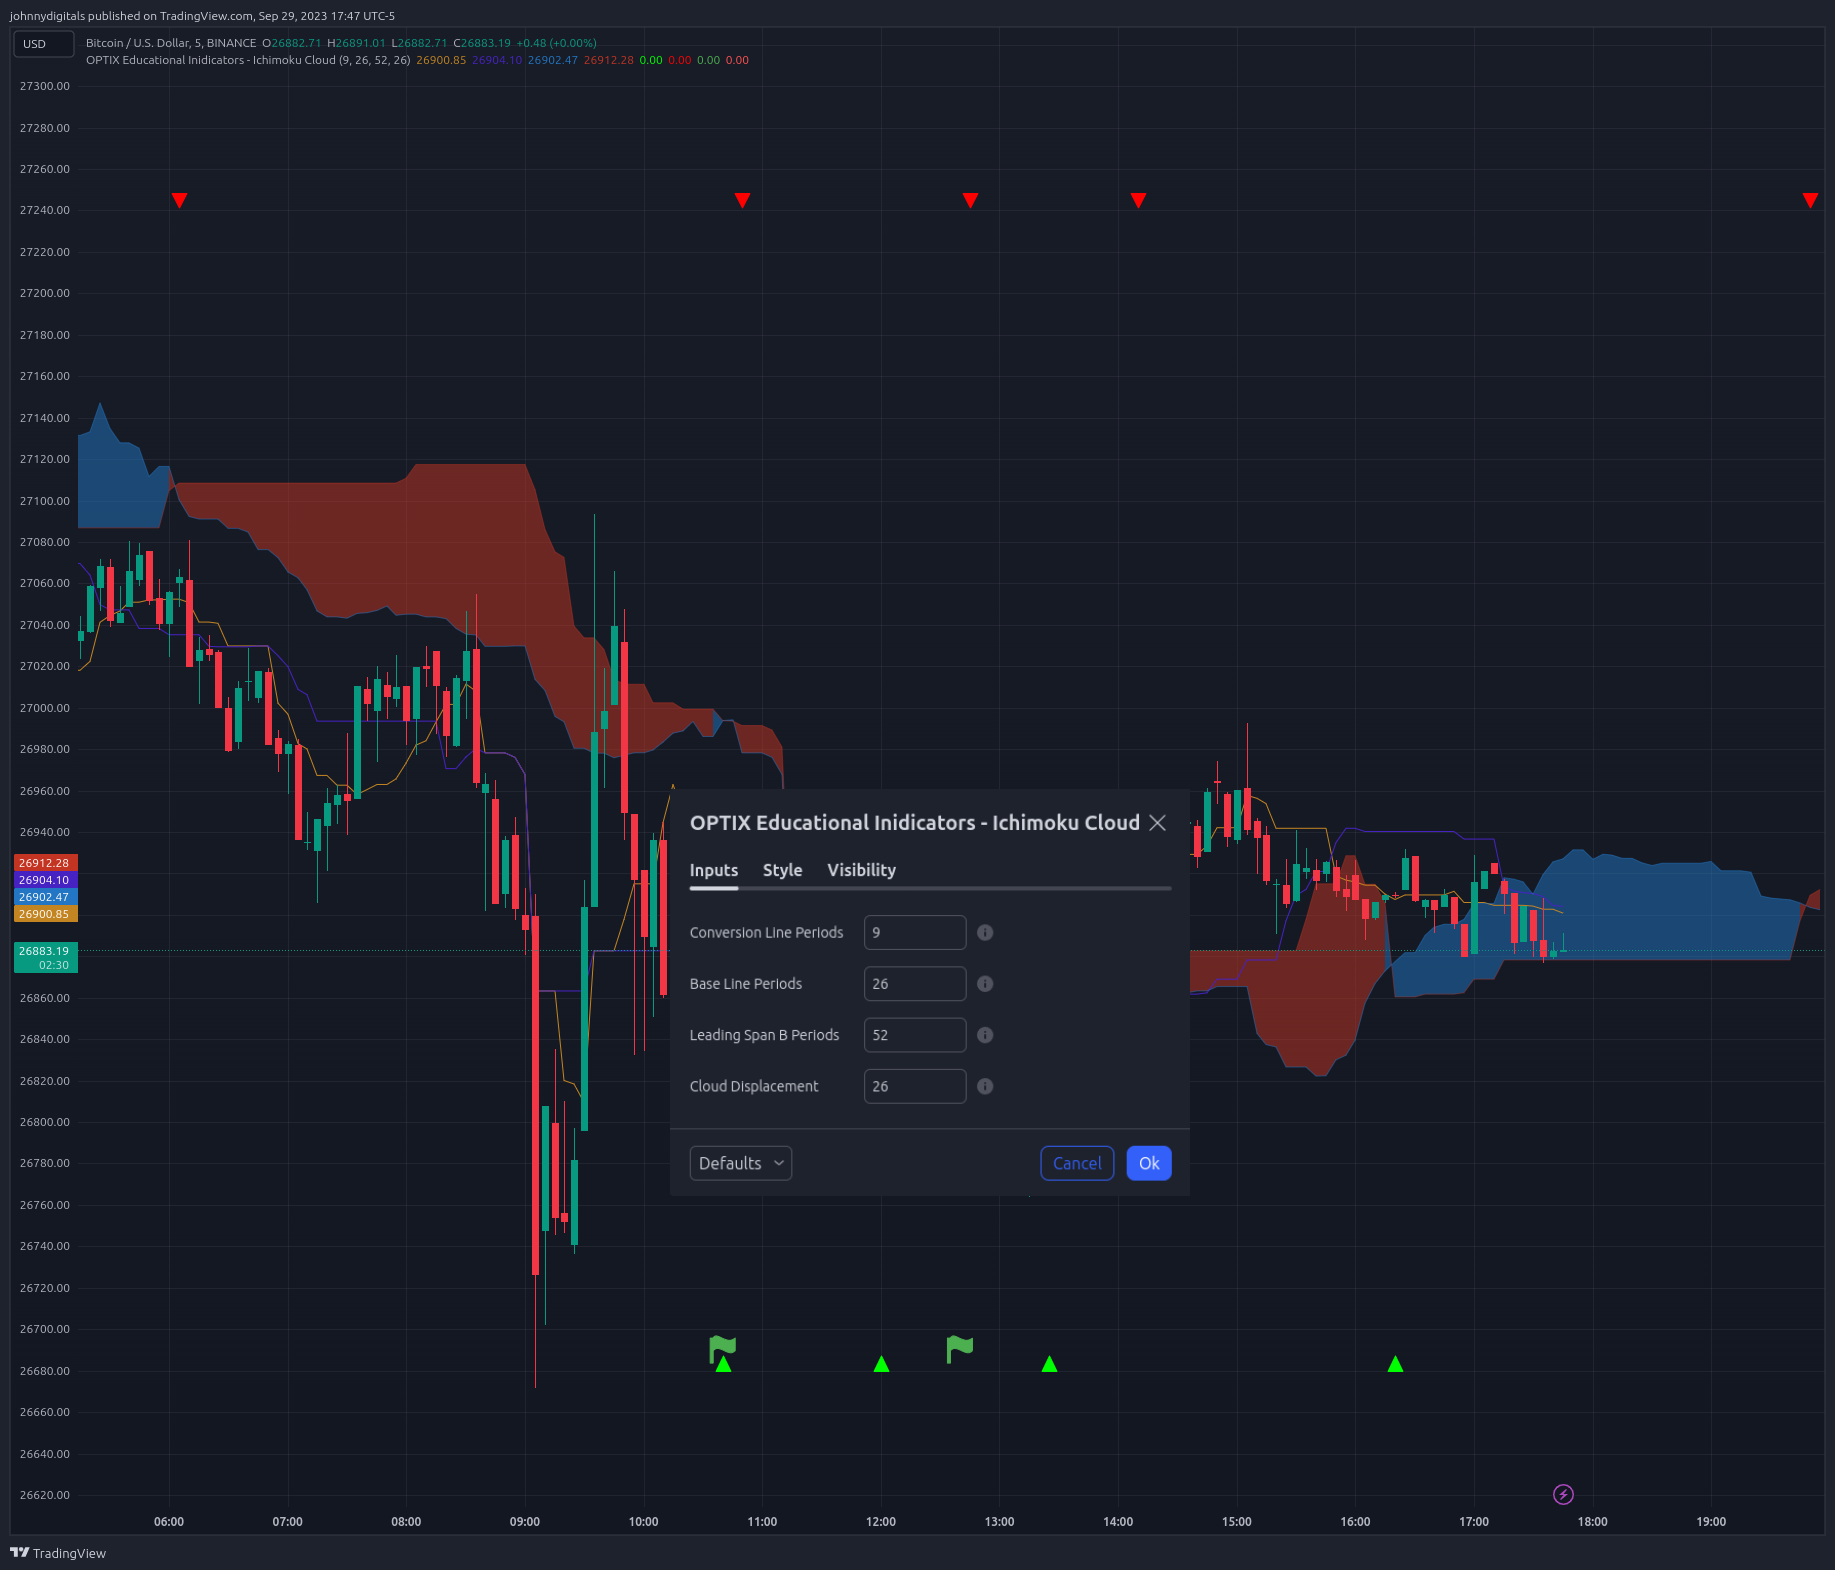Image resolution: width=1835 pixels, height=1570 pixels.
Task: Close the Ichimoku Cloud settings dialog
Action: (x=1157, y=822)
